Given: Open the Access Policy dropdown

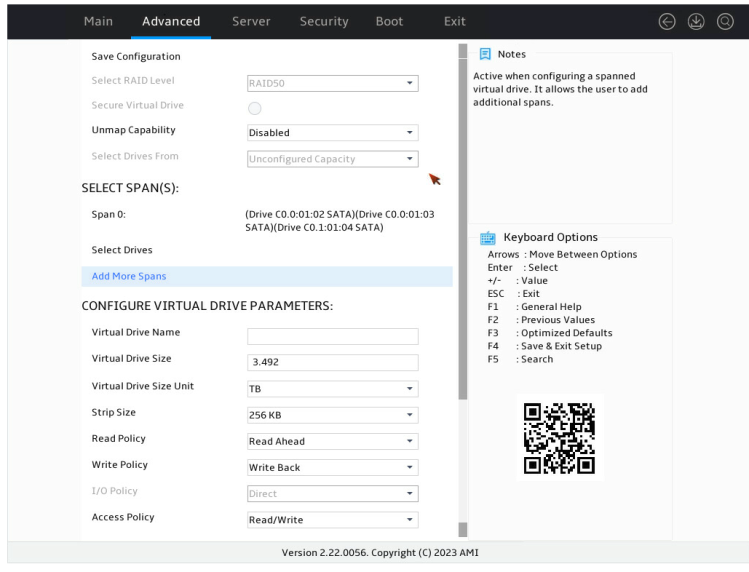Looking at the screenshot, I should tap(332, 520).
